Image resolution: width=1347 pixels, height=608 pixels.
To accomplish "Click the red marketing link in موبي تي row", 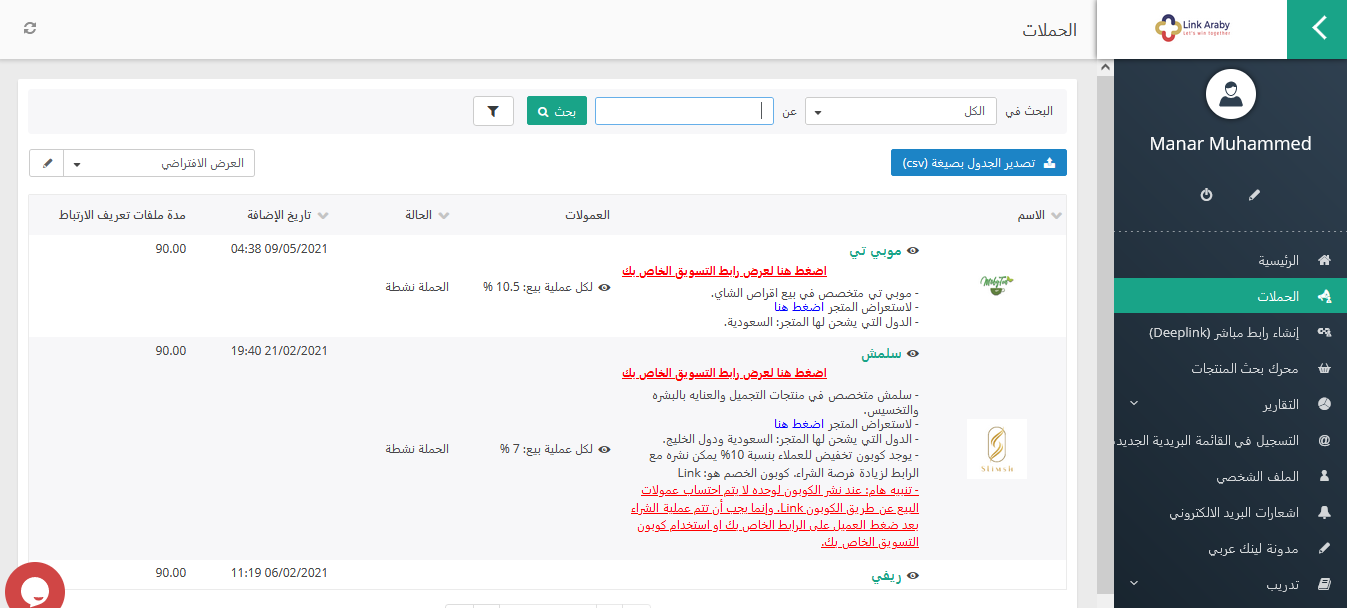I will coord(724,271).
